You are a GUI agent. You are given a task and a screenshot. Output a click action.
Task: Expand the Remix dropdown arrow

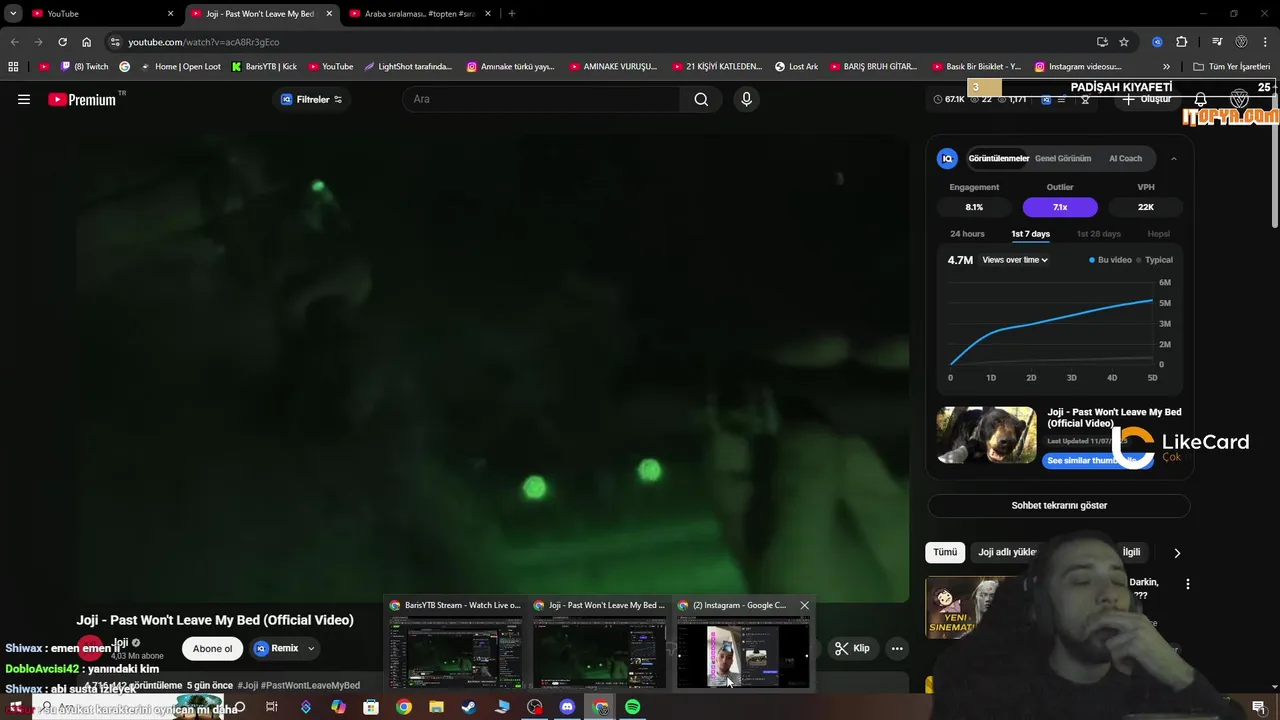coord(311,648)
